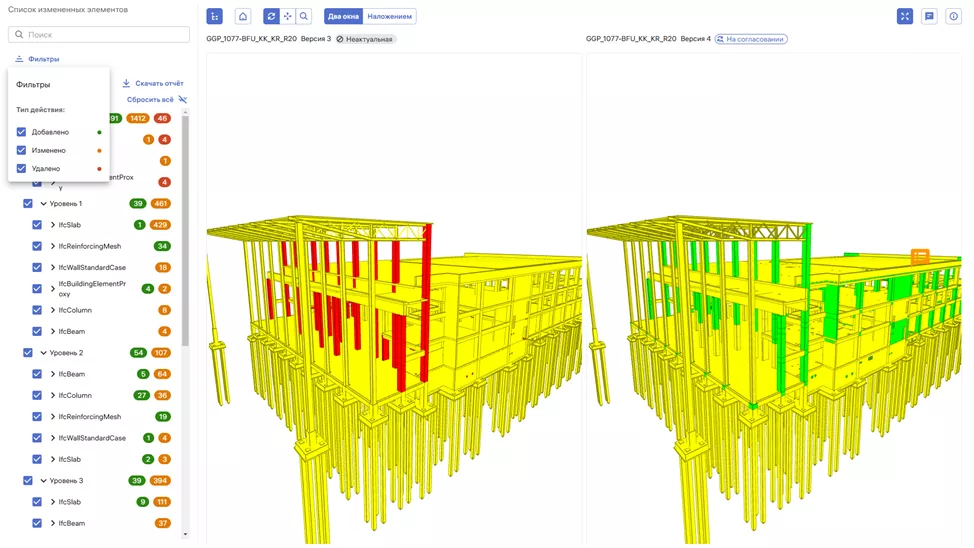Click the orange annotation marker on model
The height and width of the screenshot is (548, 974).
[x=920, y=257]
